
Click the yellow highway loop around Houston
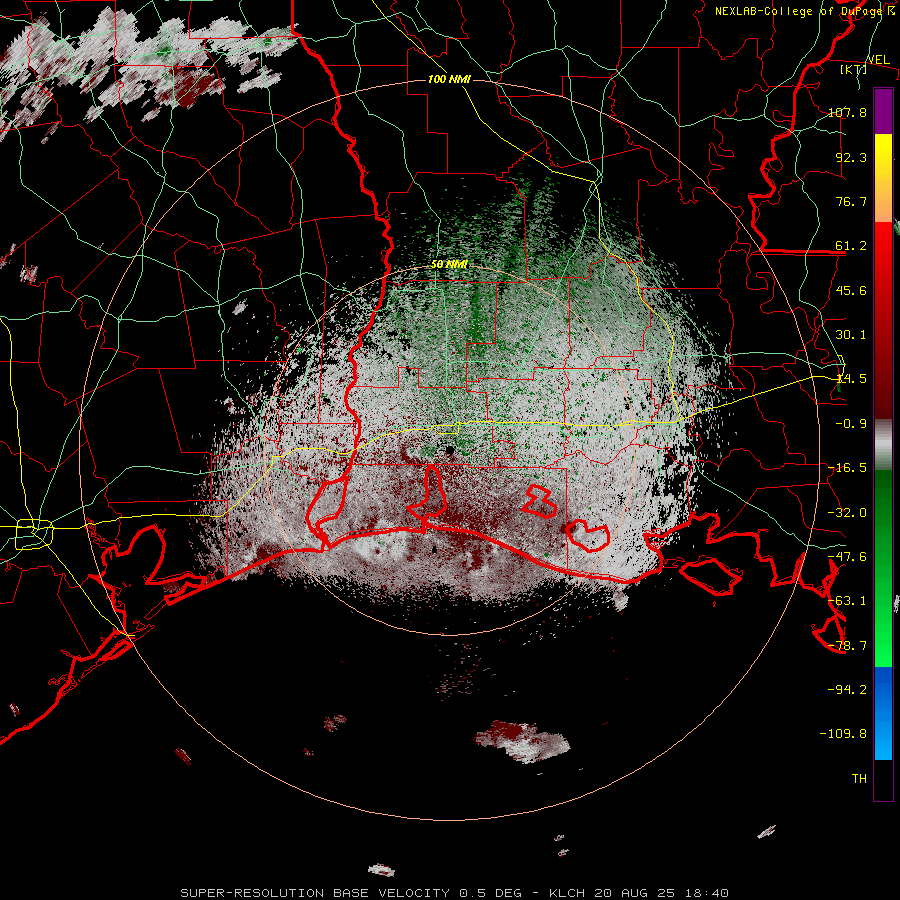(x=34, y=534)
